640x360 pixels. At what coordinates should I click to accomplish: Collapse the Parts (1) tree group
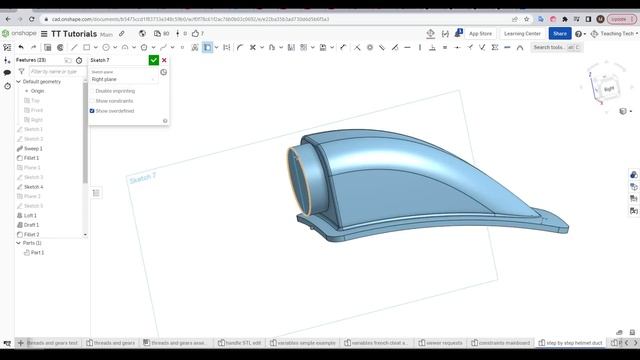[18, 243]
